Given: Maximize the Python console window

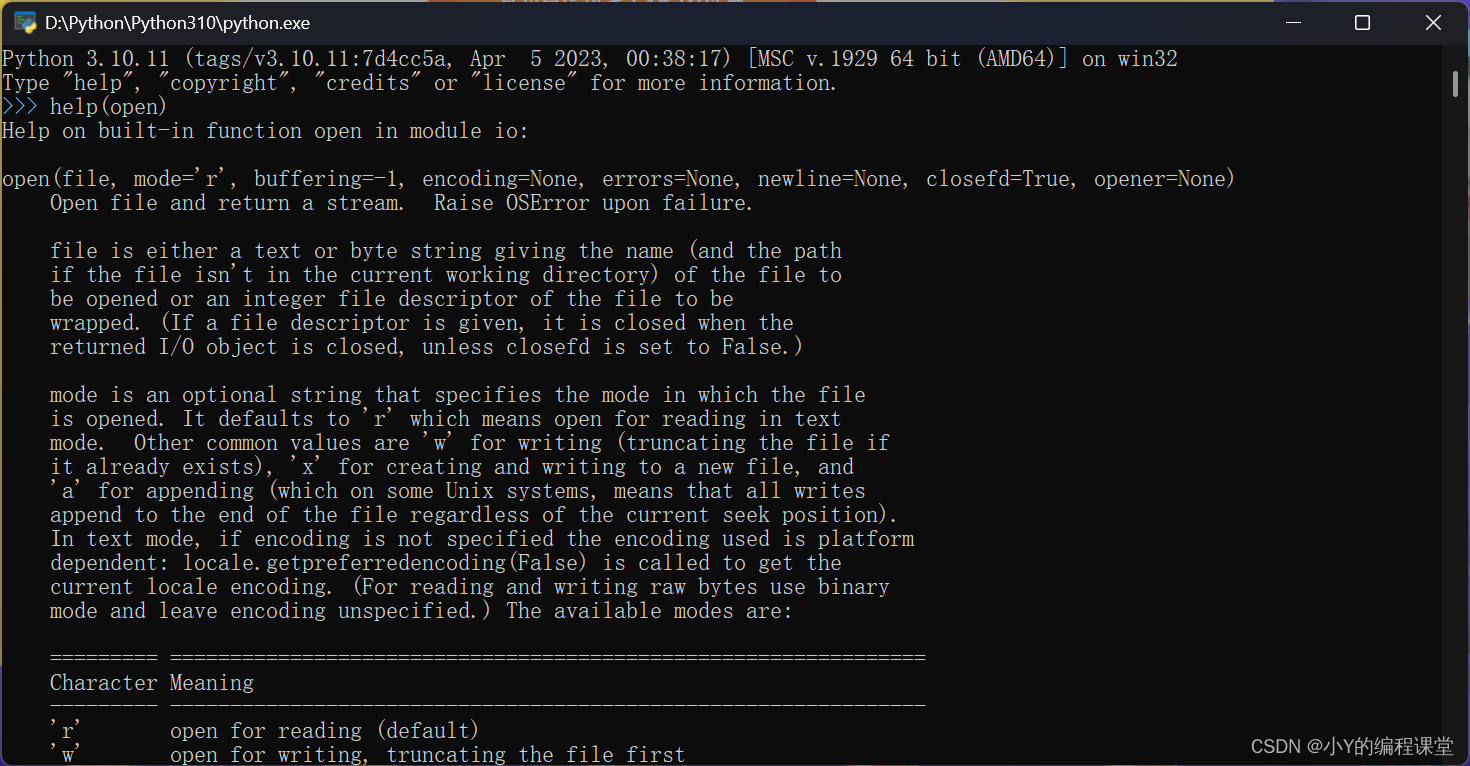Looking at the screenshot, I should coord(1362,22).
